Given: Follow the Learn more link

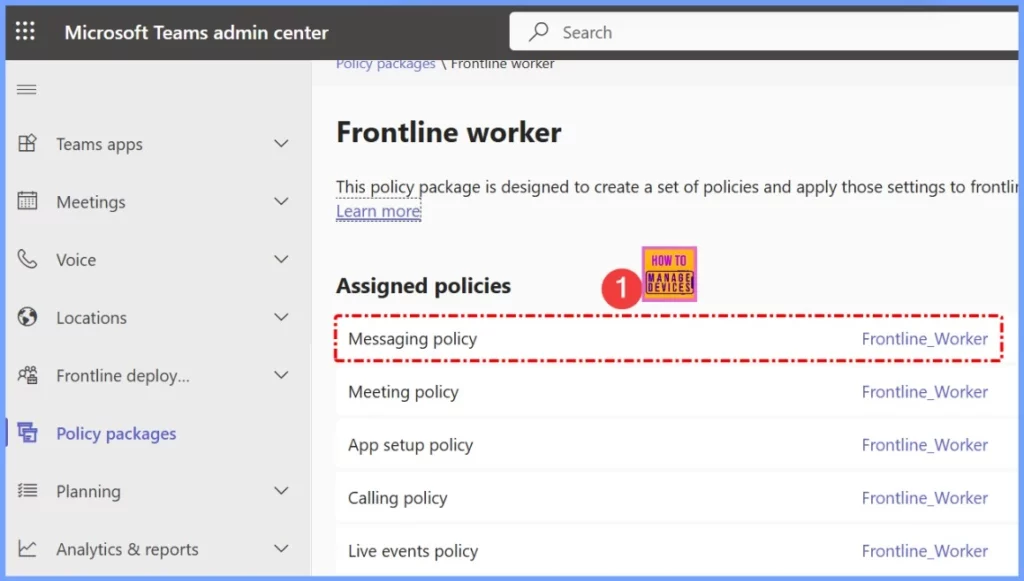Looking at the screenshot, I should pyautogui.click(x=378, y=212).
